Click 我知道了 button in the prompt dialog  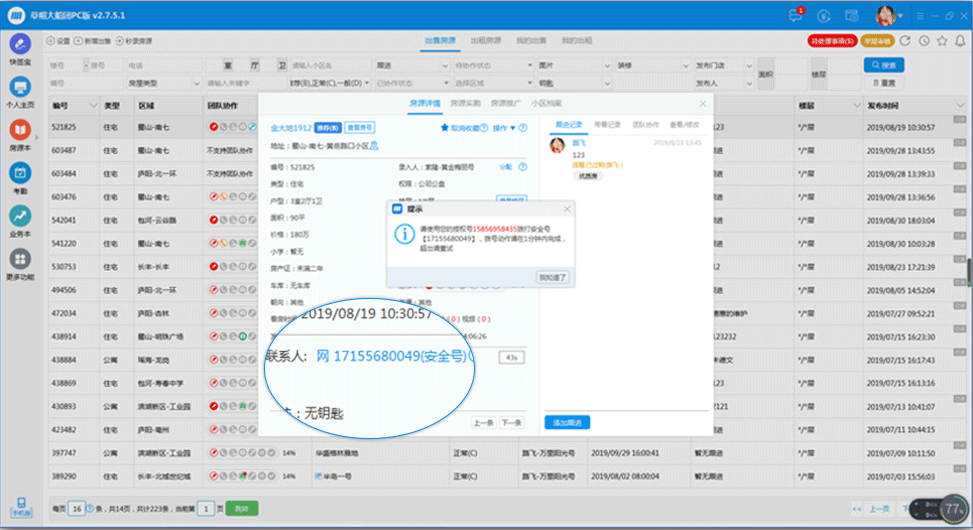pos(553,277)
